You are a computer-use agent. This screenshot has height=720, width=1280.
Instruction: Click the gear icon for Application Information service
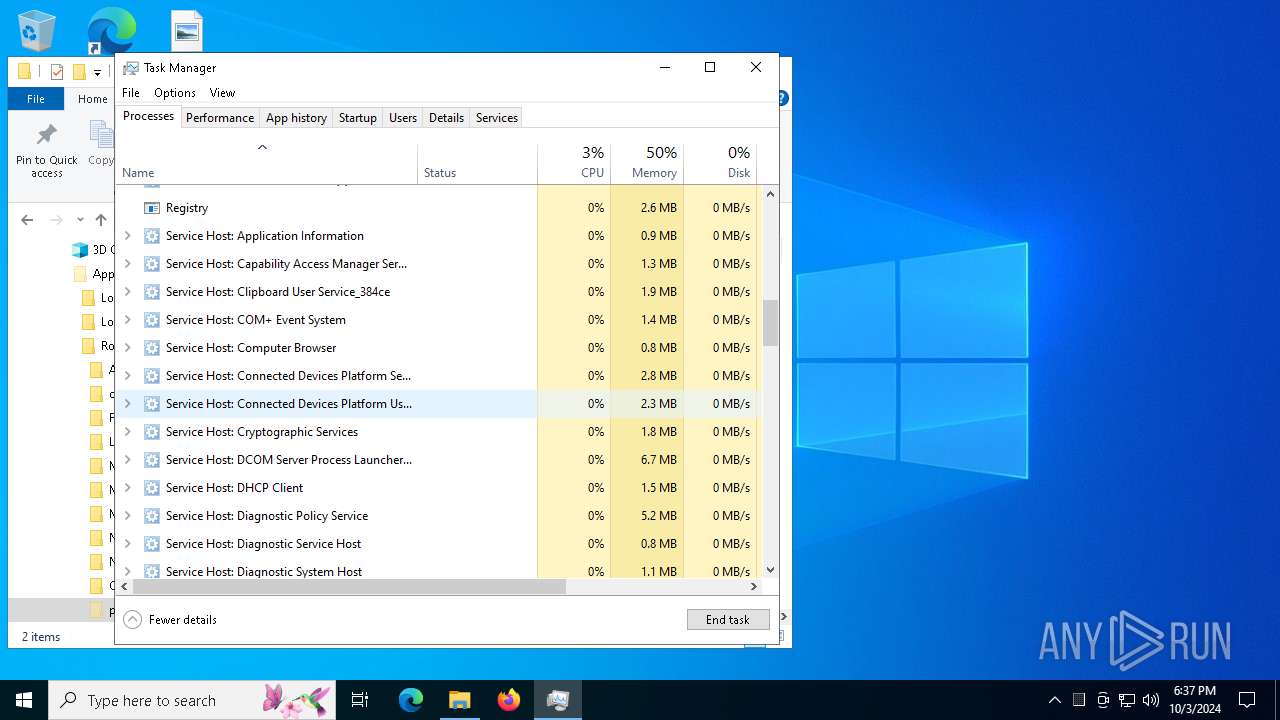(152, 236)
